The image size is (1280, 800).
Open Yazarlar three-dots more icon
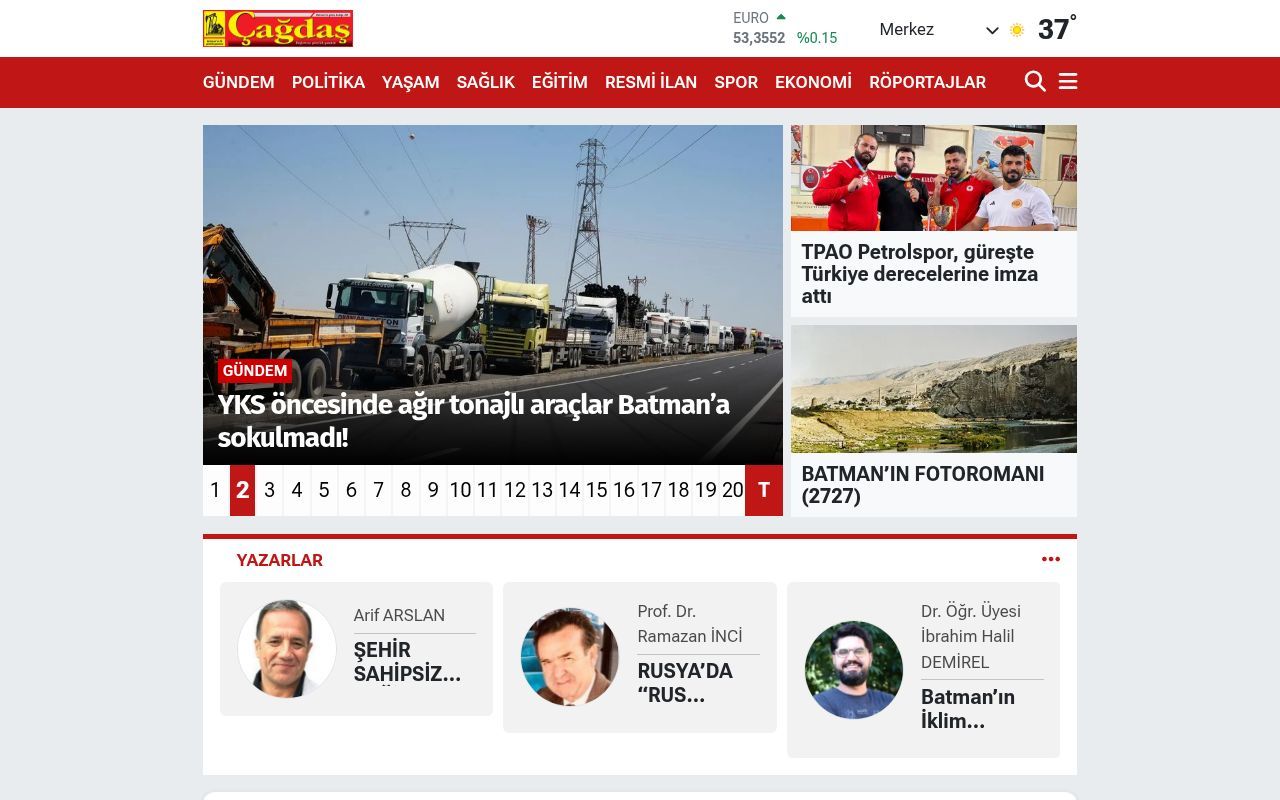tap(1051, 559)
